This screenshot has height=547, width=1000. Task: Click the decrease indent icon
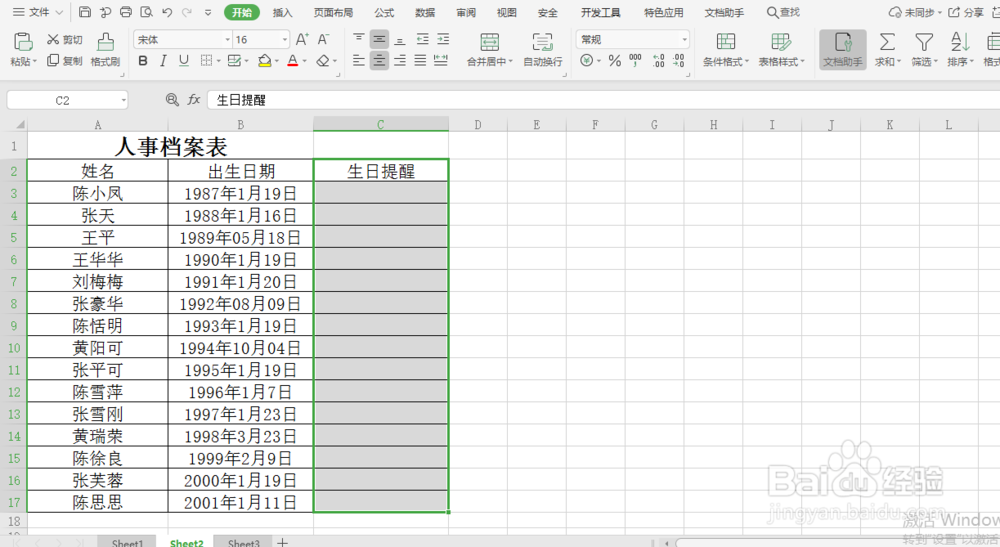(x=422, y=40)
